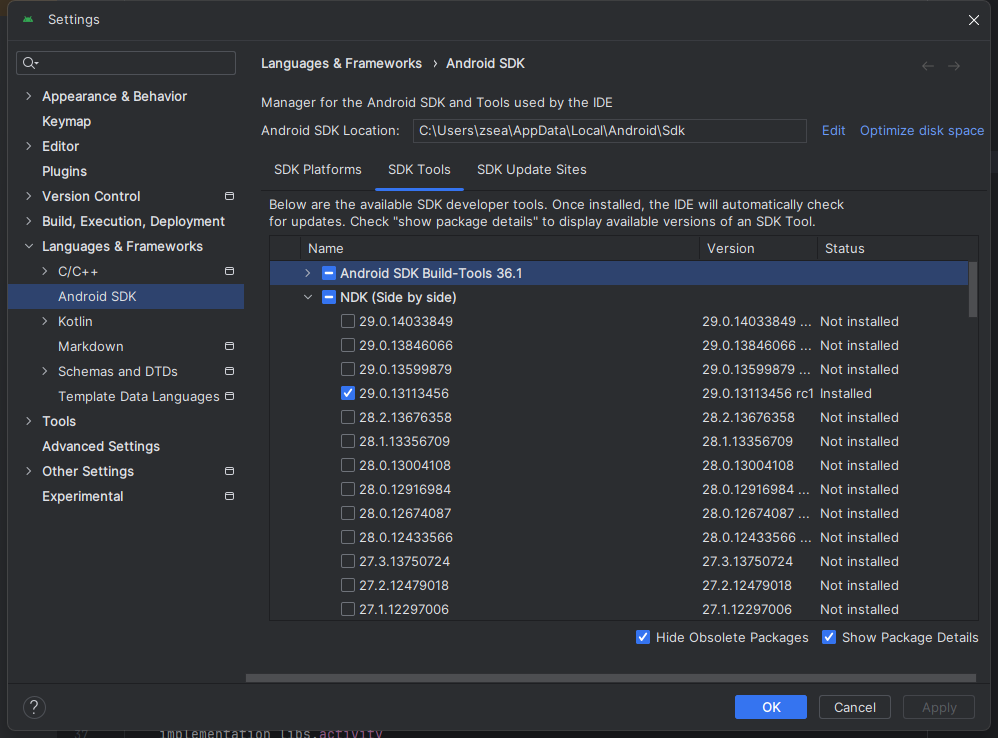
Task: Click the back navigation arrow
Action: 928,66
